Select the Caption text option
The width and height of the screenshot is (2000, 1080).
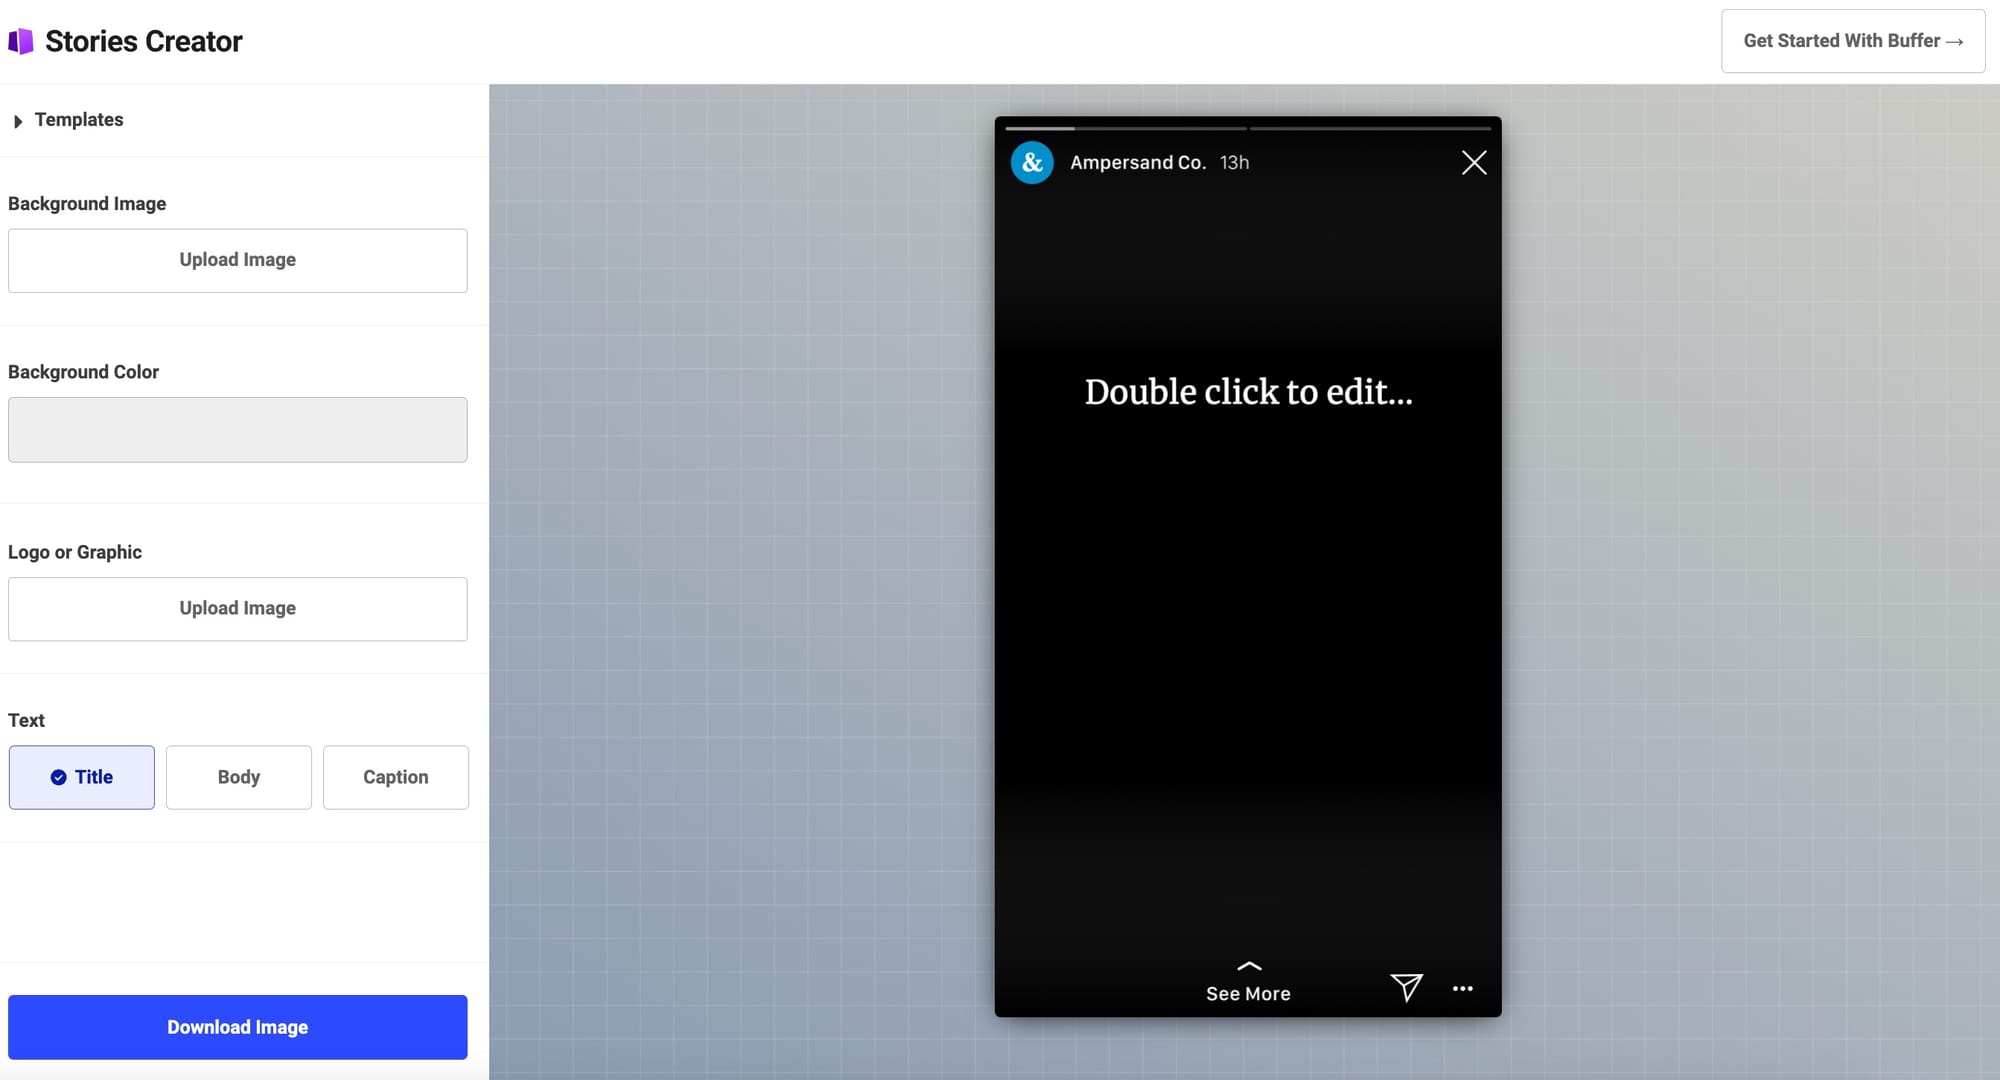(x=396, y=777)
